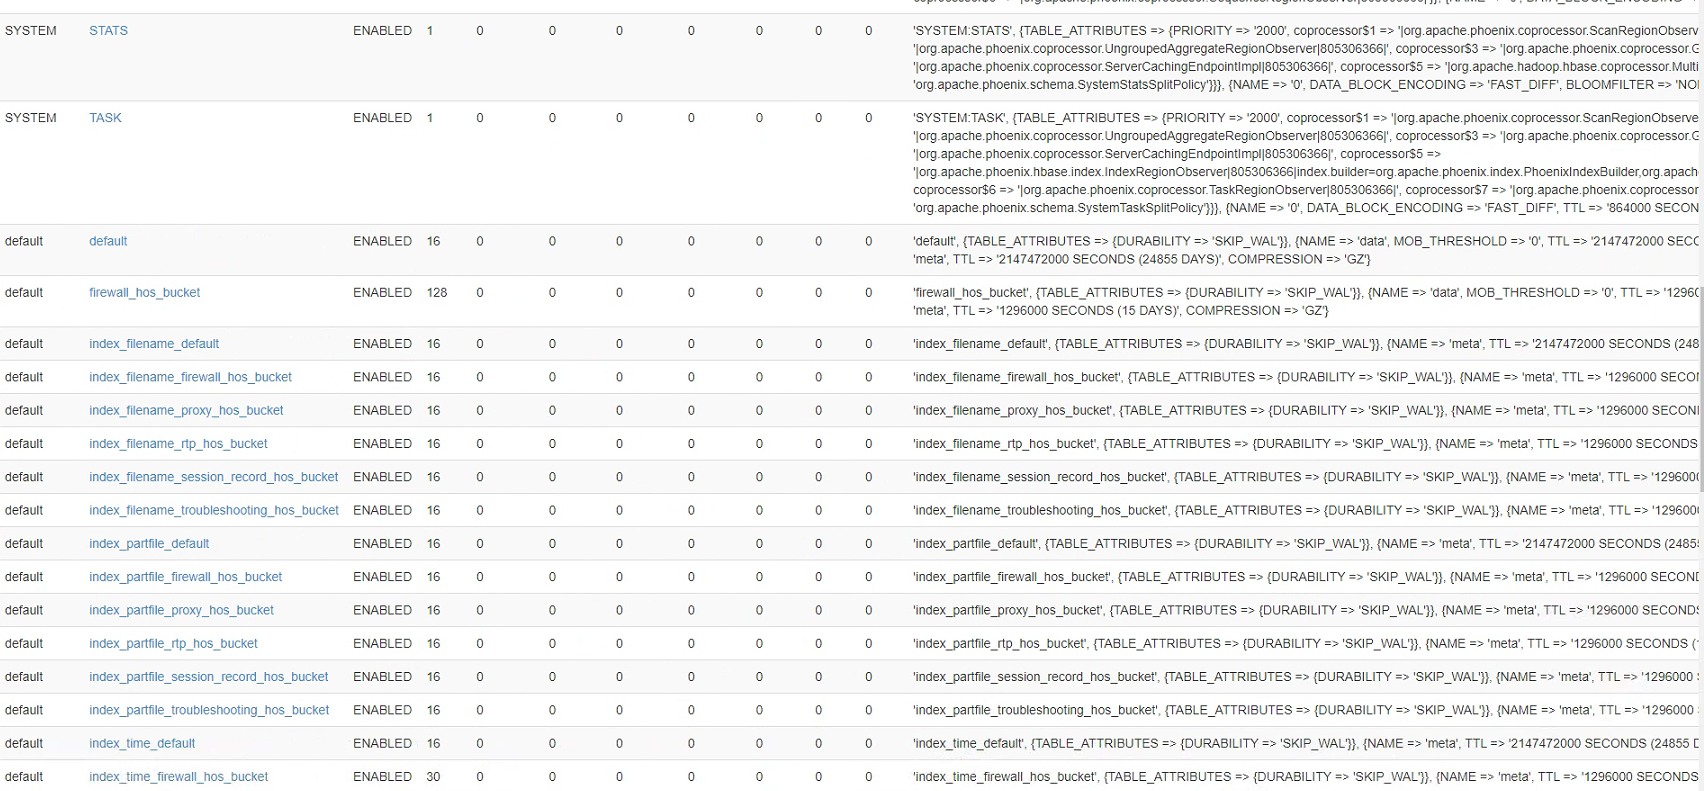Select index_filename_firewall_hos_bucket link
The image size is (1704, 791).
[190, 377]
